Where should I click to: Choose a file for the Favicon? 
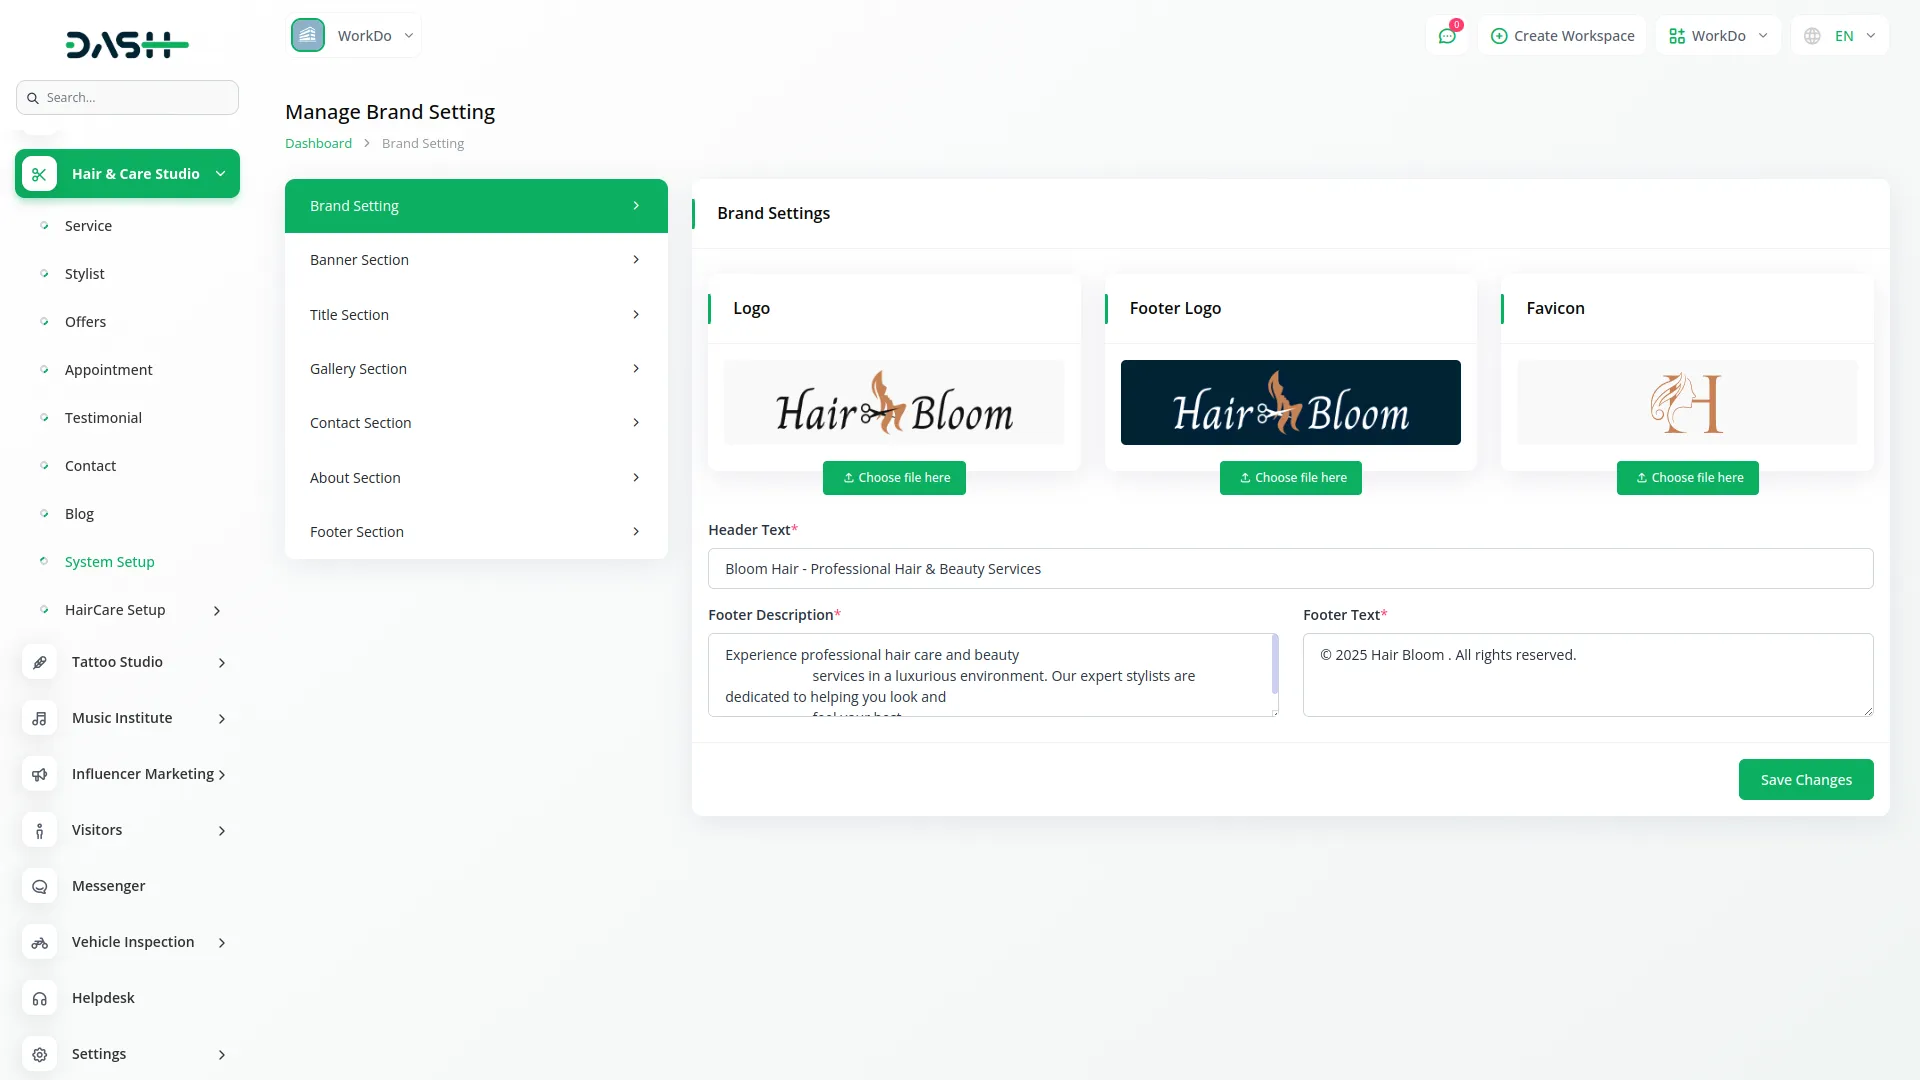[1687, 477]
